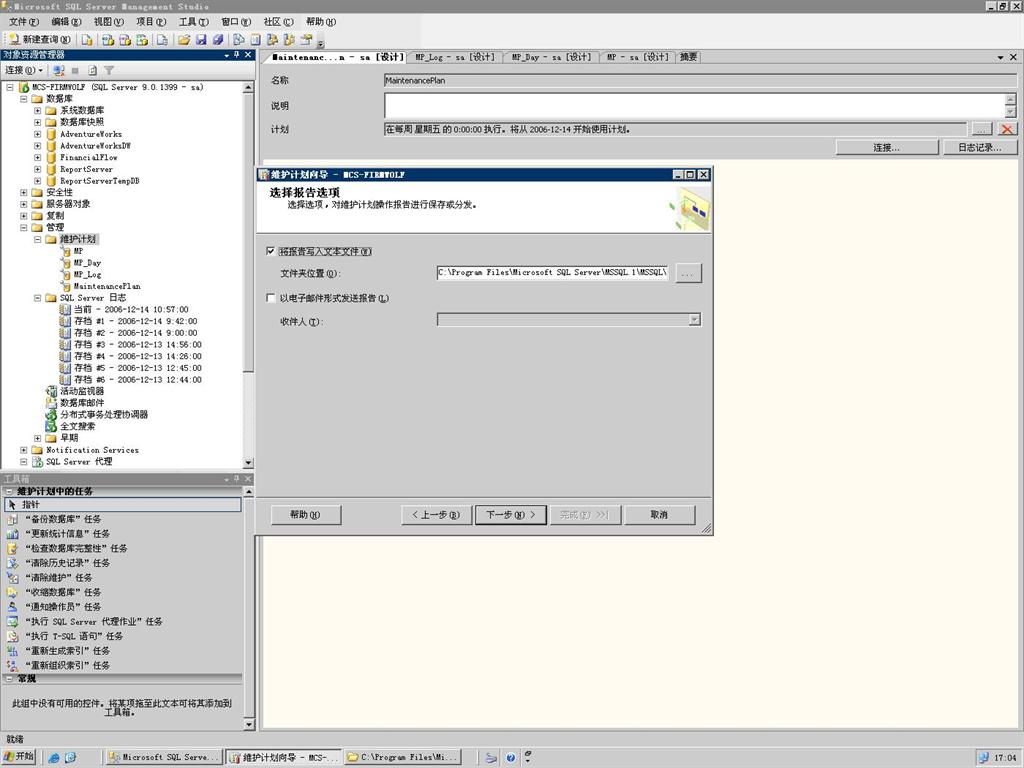The image size is (1024, 768).
Task: Click the Open File folder icon in toolbar
Action: pyautogui.click(x=184, y=40)
